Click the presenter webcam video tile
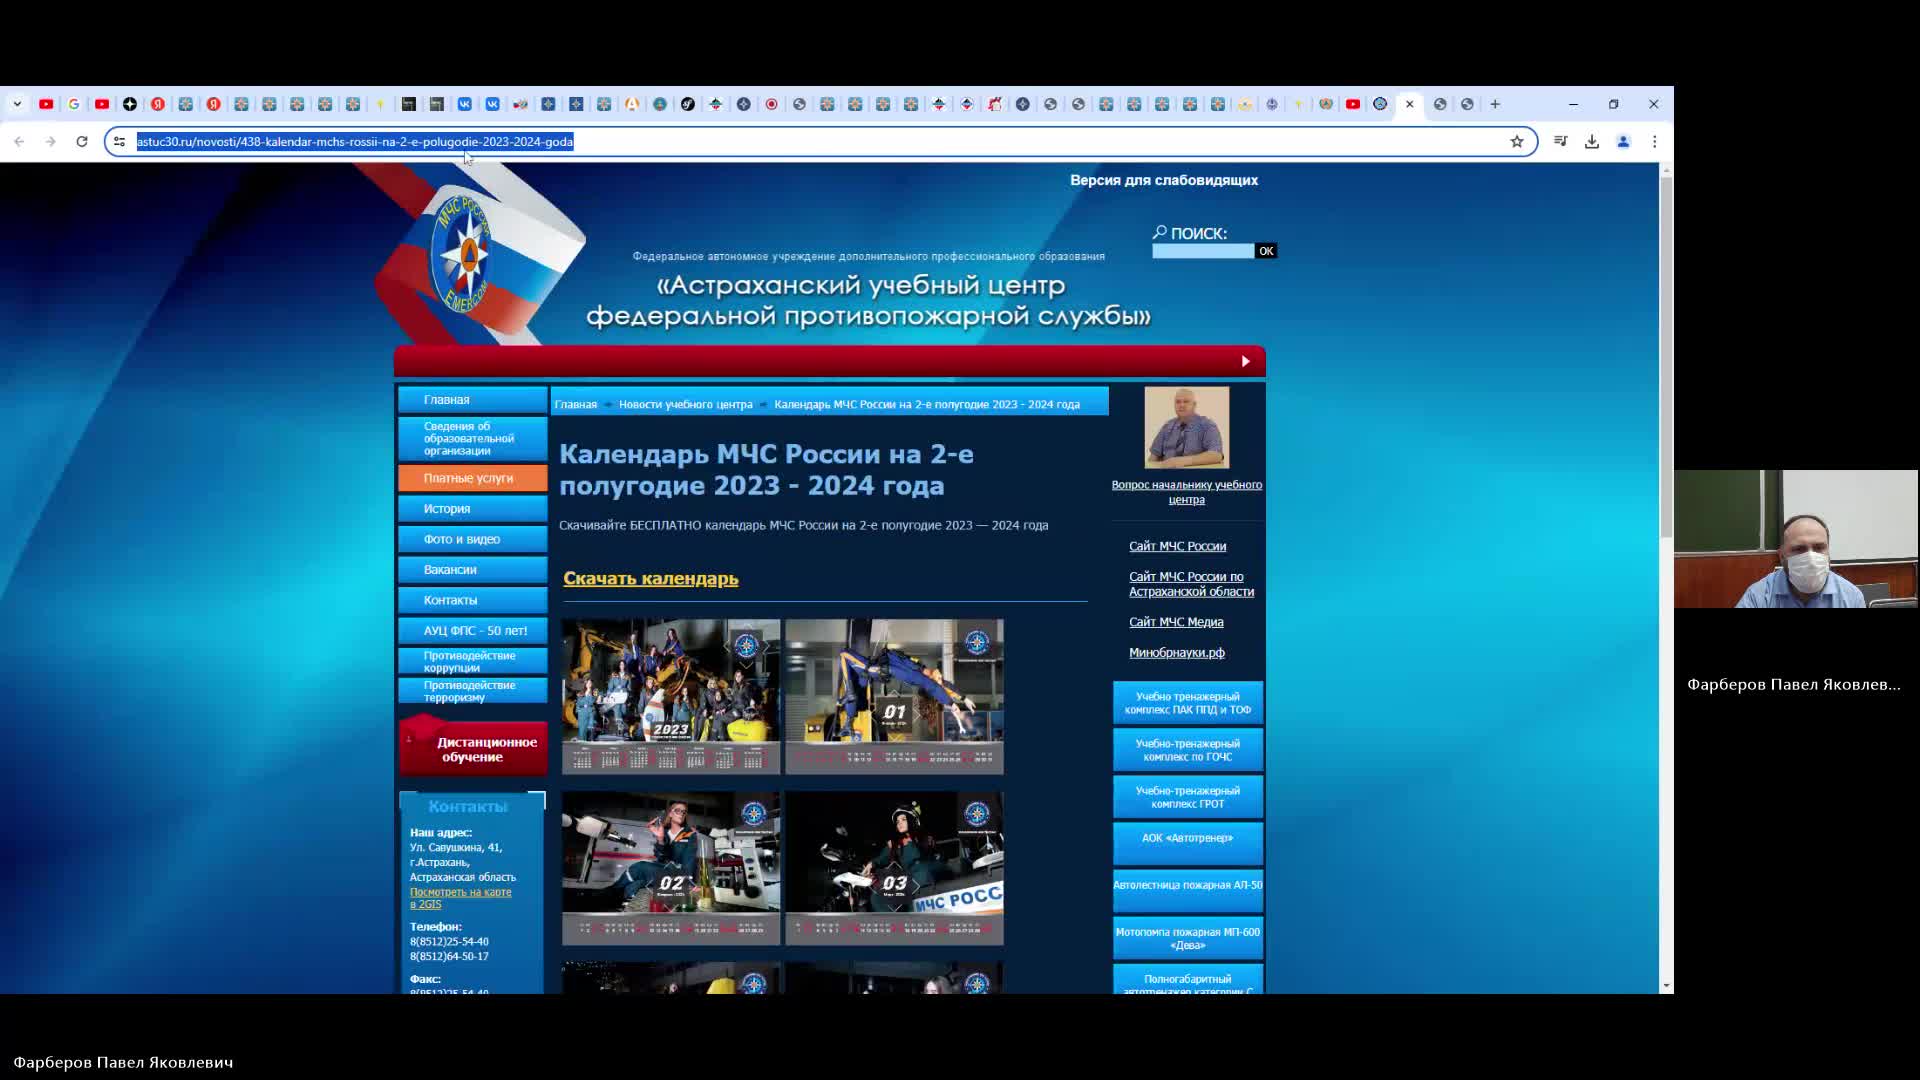Viewport: 1920px width, 1080px height. tap(1797, 539)
